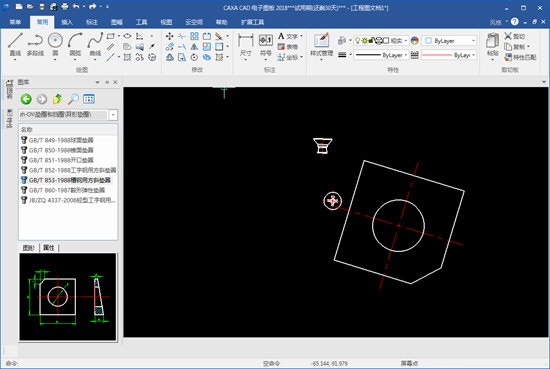Click 特性匹配 property match
Image resolution: width=550 pixels, height=369 pixels.
[x=520, y=57]
